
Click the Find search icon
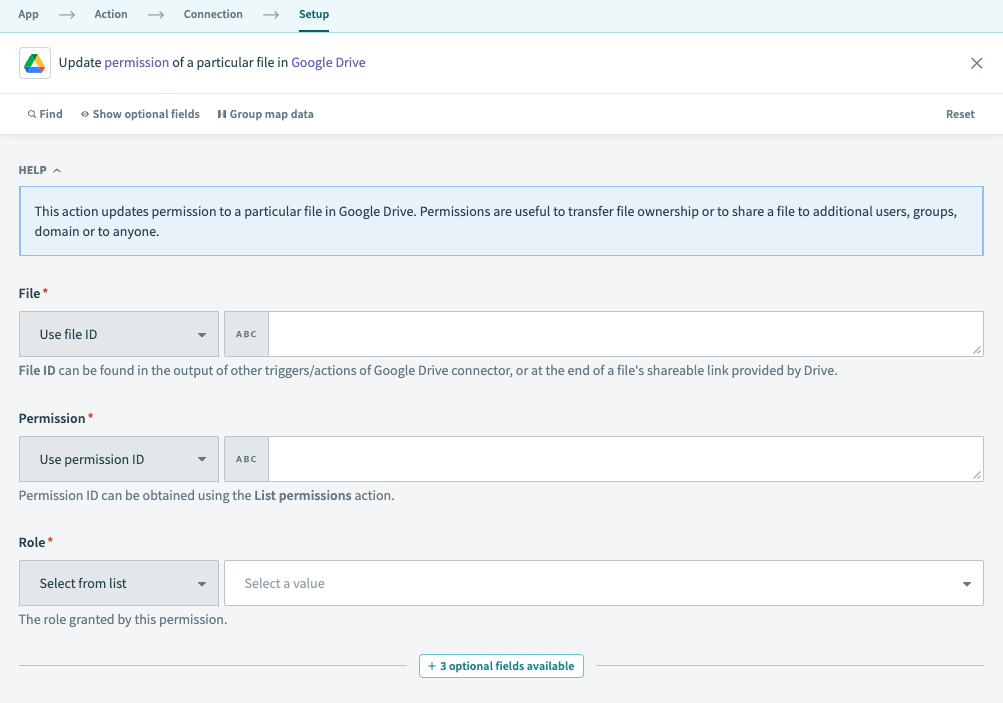pos(32,115)
